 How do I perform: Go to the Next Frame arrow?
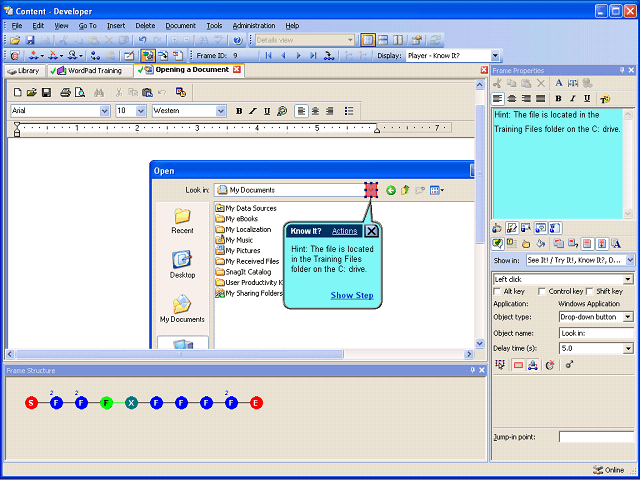click(x=298, y=56)
